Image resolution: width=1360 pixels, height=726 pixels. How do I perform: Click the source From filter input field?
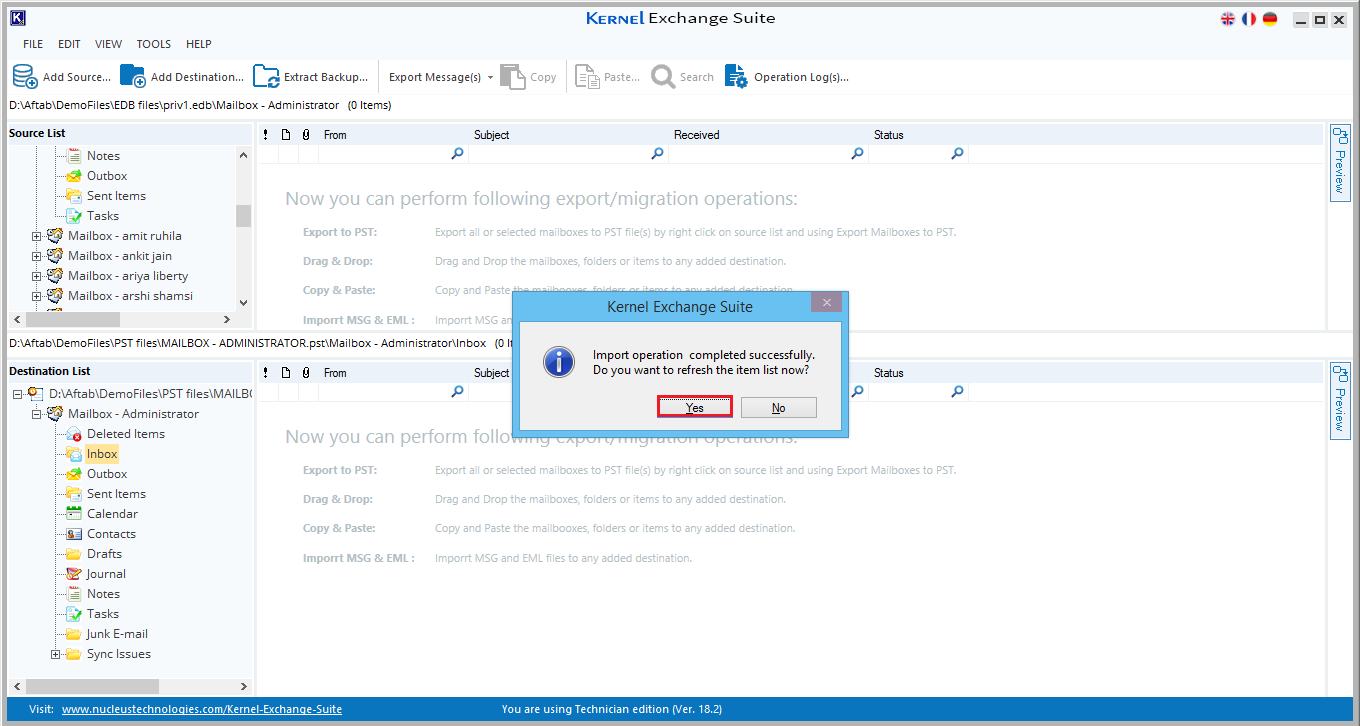(x=393, y=154)
